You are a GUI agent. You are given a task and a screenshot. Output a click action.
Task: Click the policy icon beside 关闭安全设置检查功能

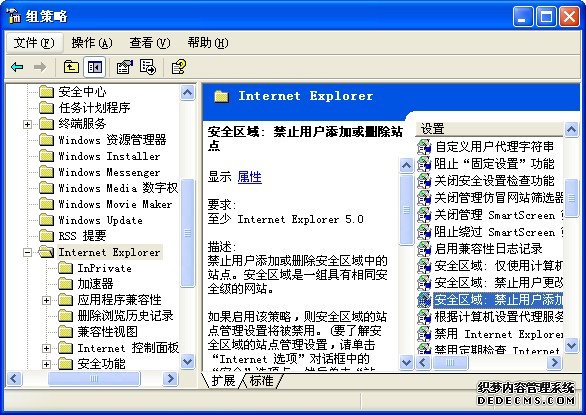point(424,181)
